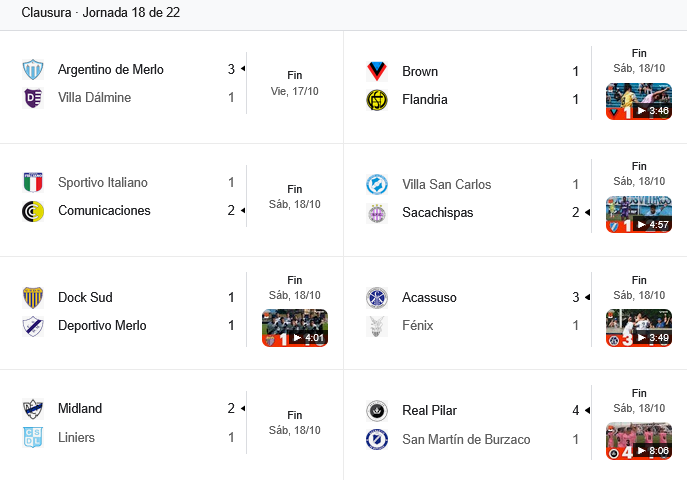
Task: Play the Real Pilar 8:06 highlights video
Action: (638, 441)
